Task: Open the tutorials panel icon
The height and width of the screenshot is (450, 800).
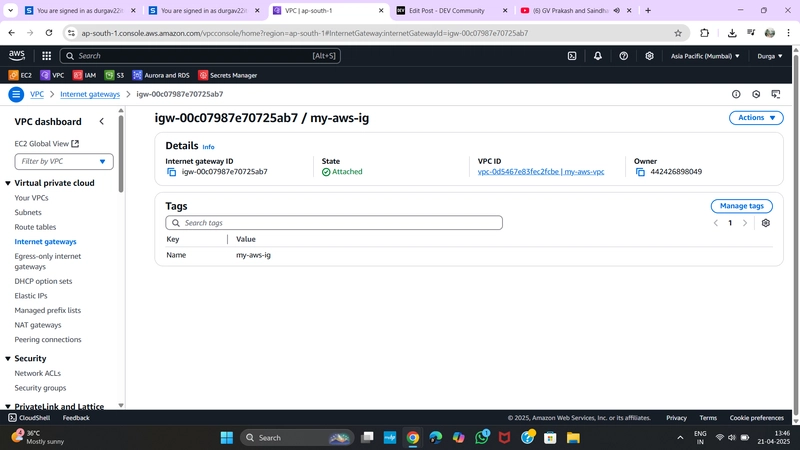Action: [776, 94]
